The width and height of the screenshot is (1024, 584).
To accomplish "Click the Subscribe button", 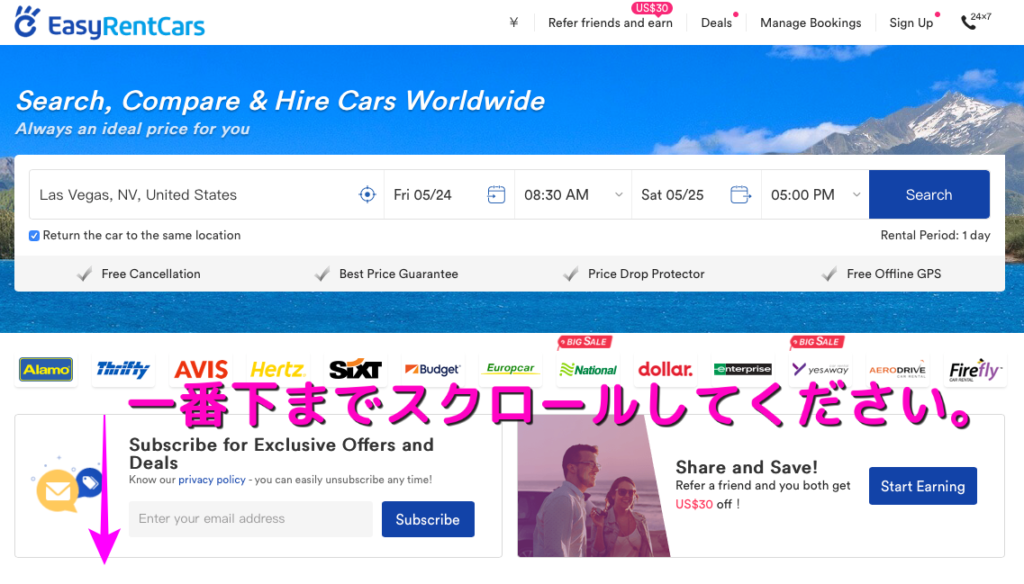I will click(428, 520).
